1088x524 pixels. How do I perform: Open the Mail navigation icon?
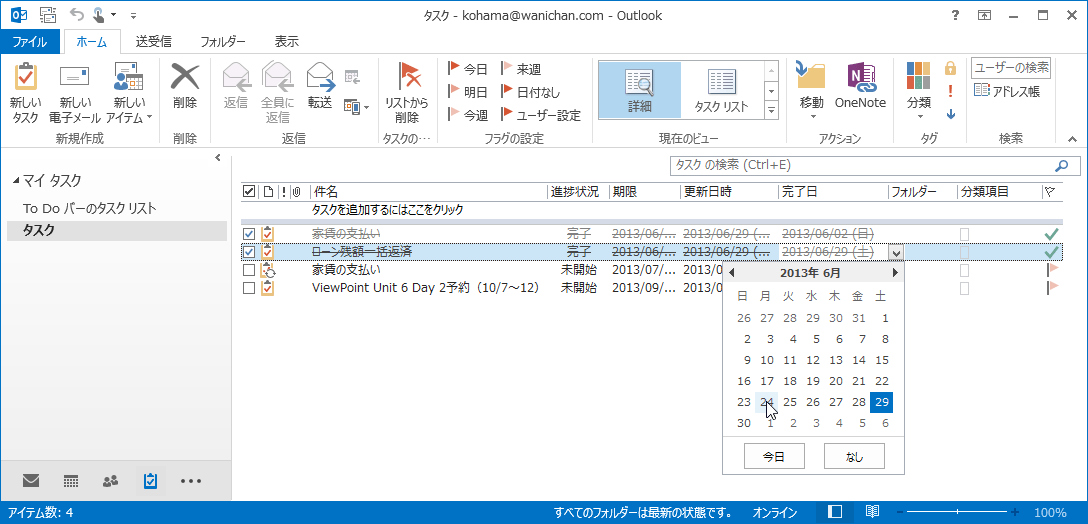pyautogui.click(x=31, y=480)
